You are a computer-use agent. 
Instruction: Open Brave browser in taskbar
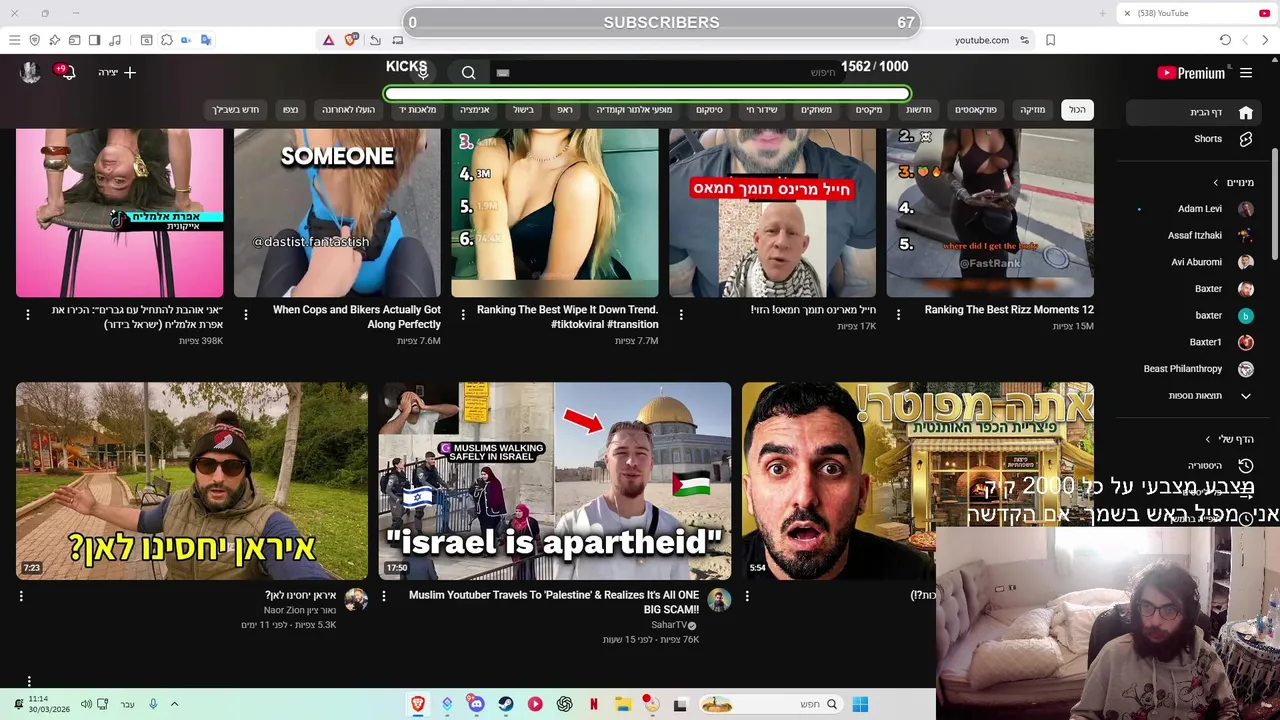click(x=418, y=704)
